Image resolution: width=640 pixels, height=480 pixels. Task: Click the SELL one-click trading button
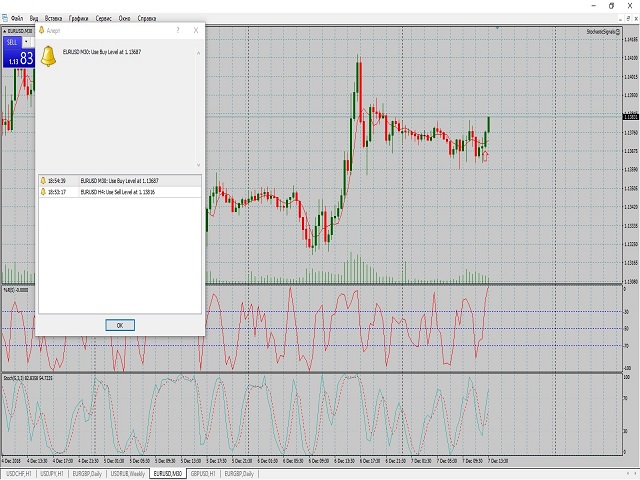[x=12, y=41]
